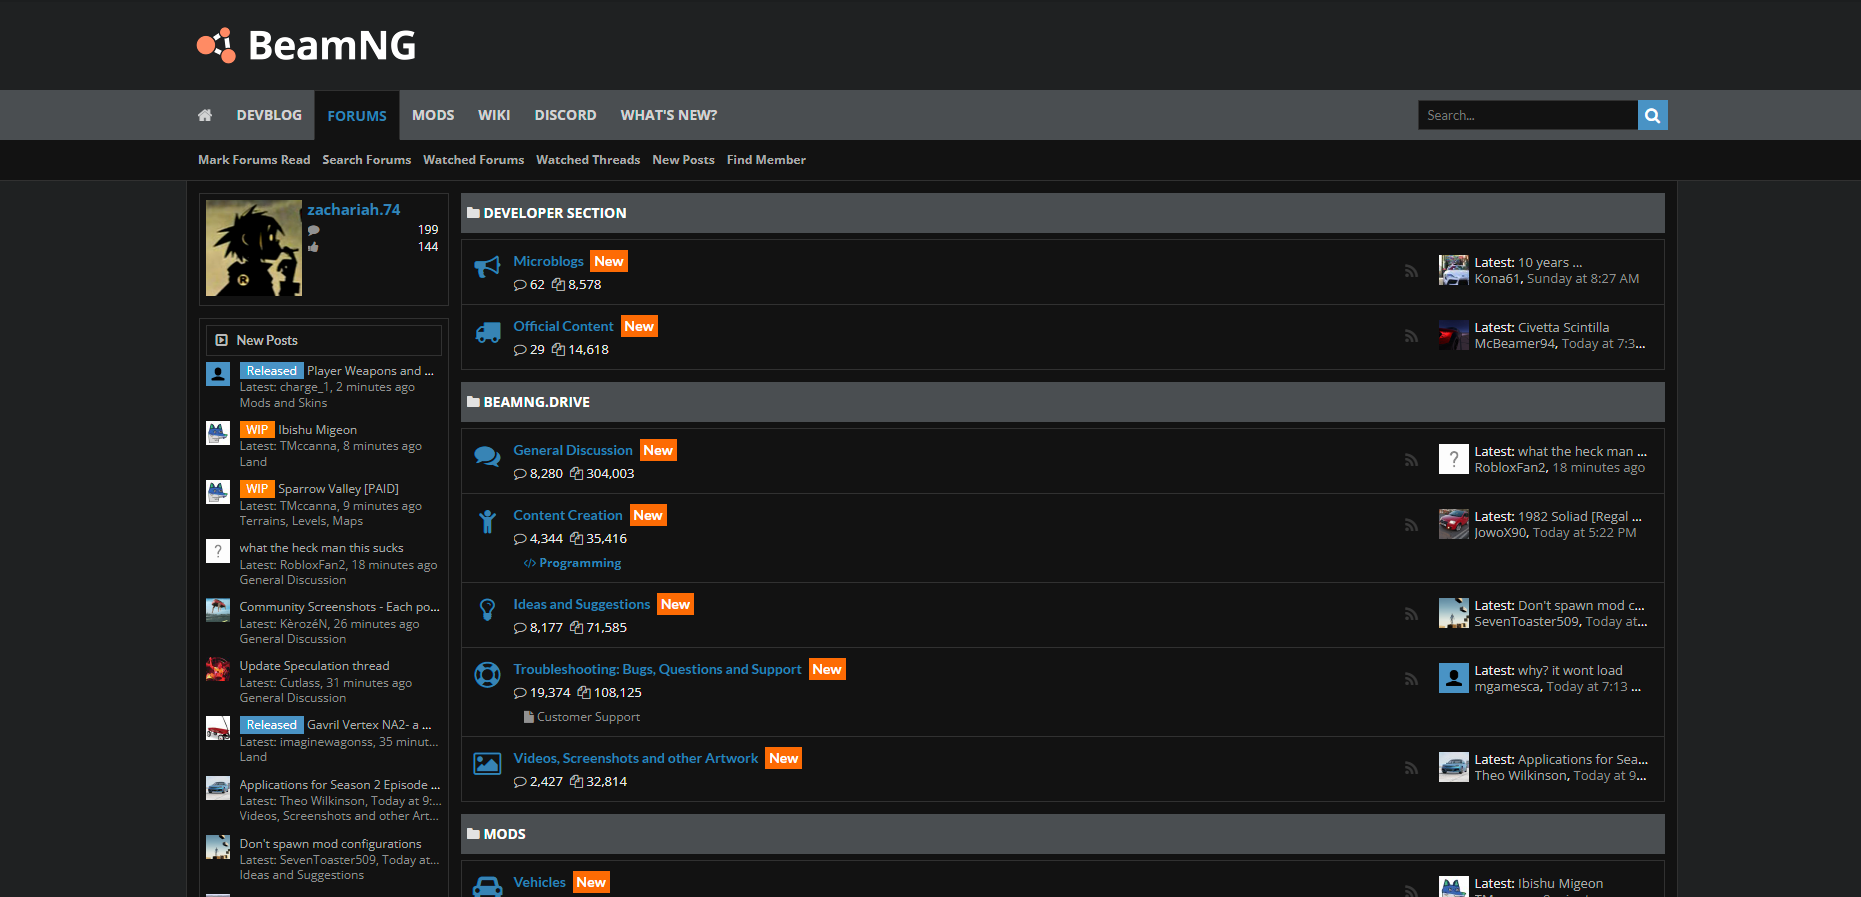Open the Official Content forum link
1861x897 pixels.
click(563, 326)
